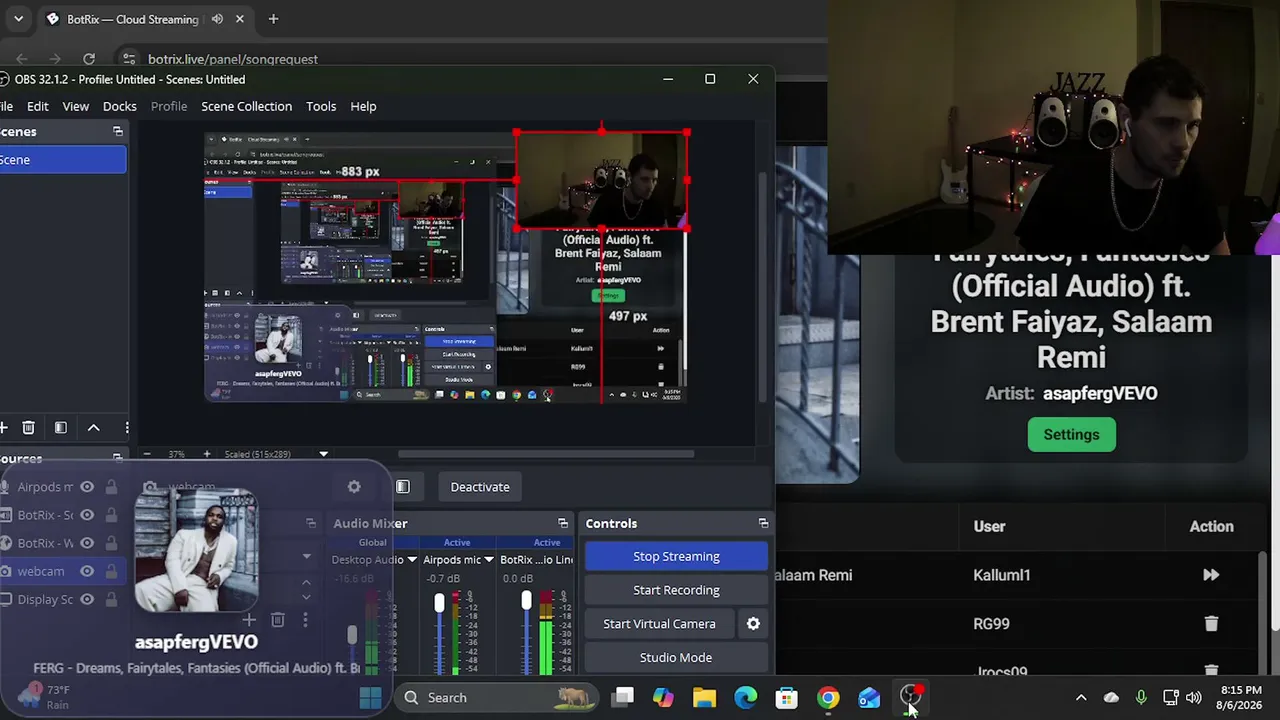Add a new scene with plus icon
This screenshot has height=720, width=1280.
[4, 428]
